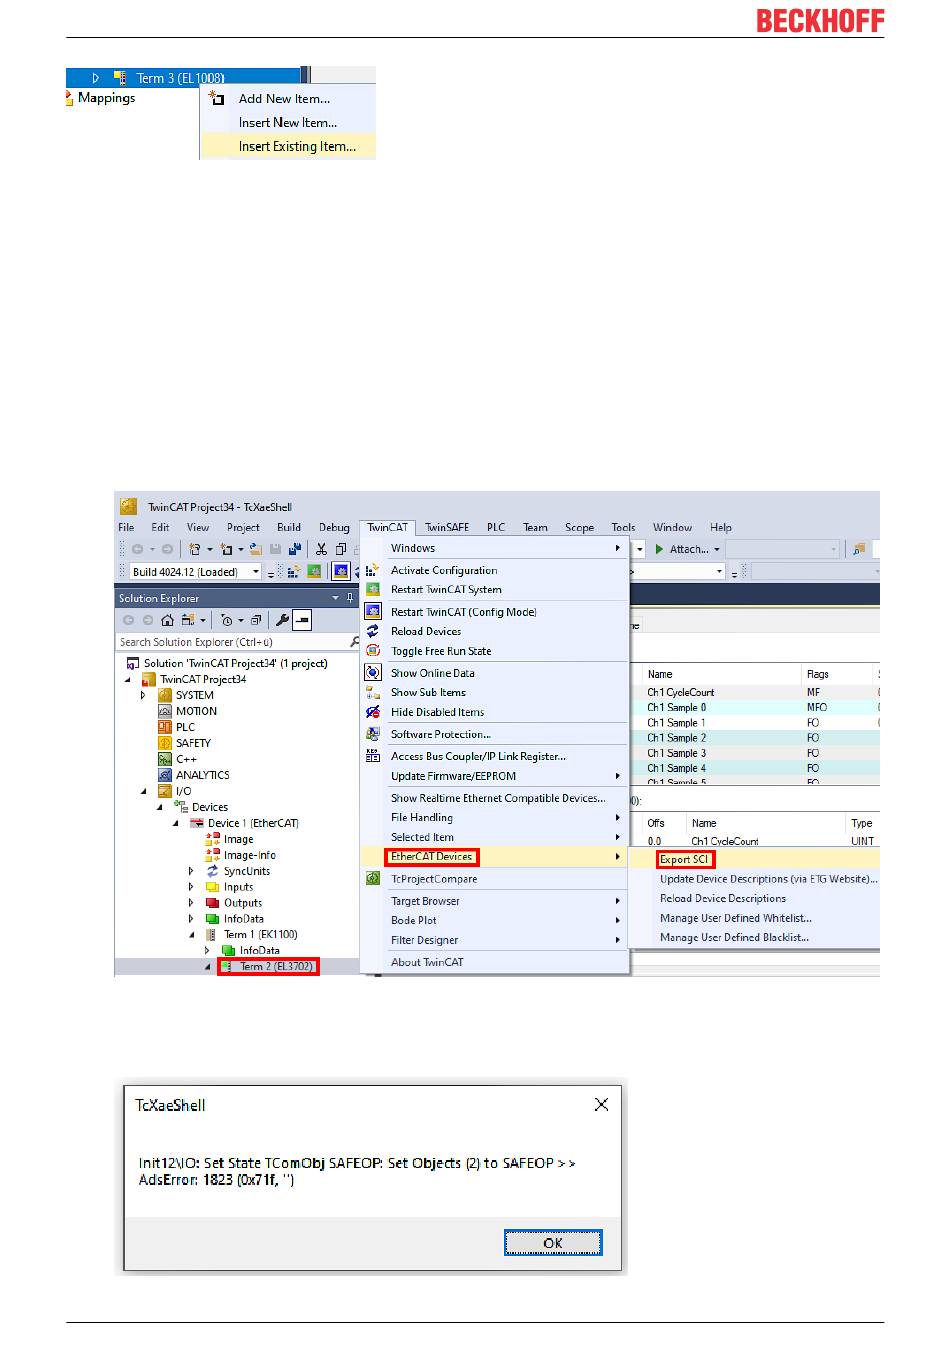Click Collapse All icon in Solution Explorer
Screen dimensions: 950x1369
point(255,620)
